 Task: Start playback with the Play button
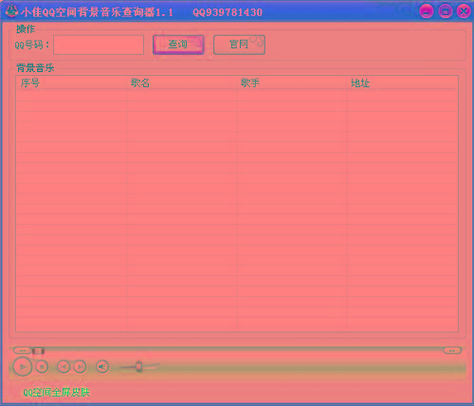22,367
